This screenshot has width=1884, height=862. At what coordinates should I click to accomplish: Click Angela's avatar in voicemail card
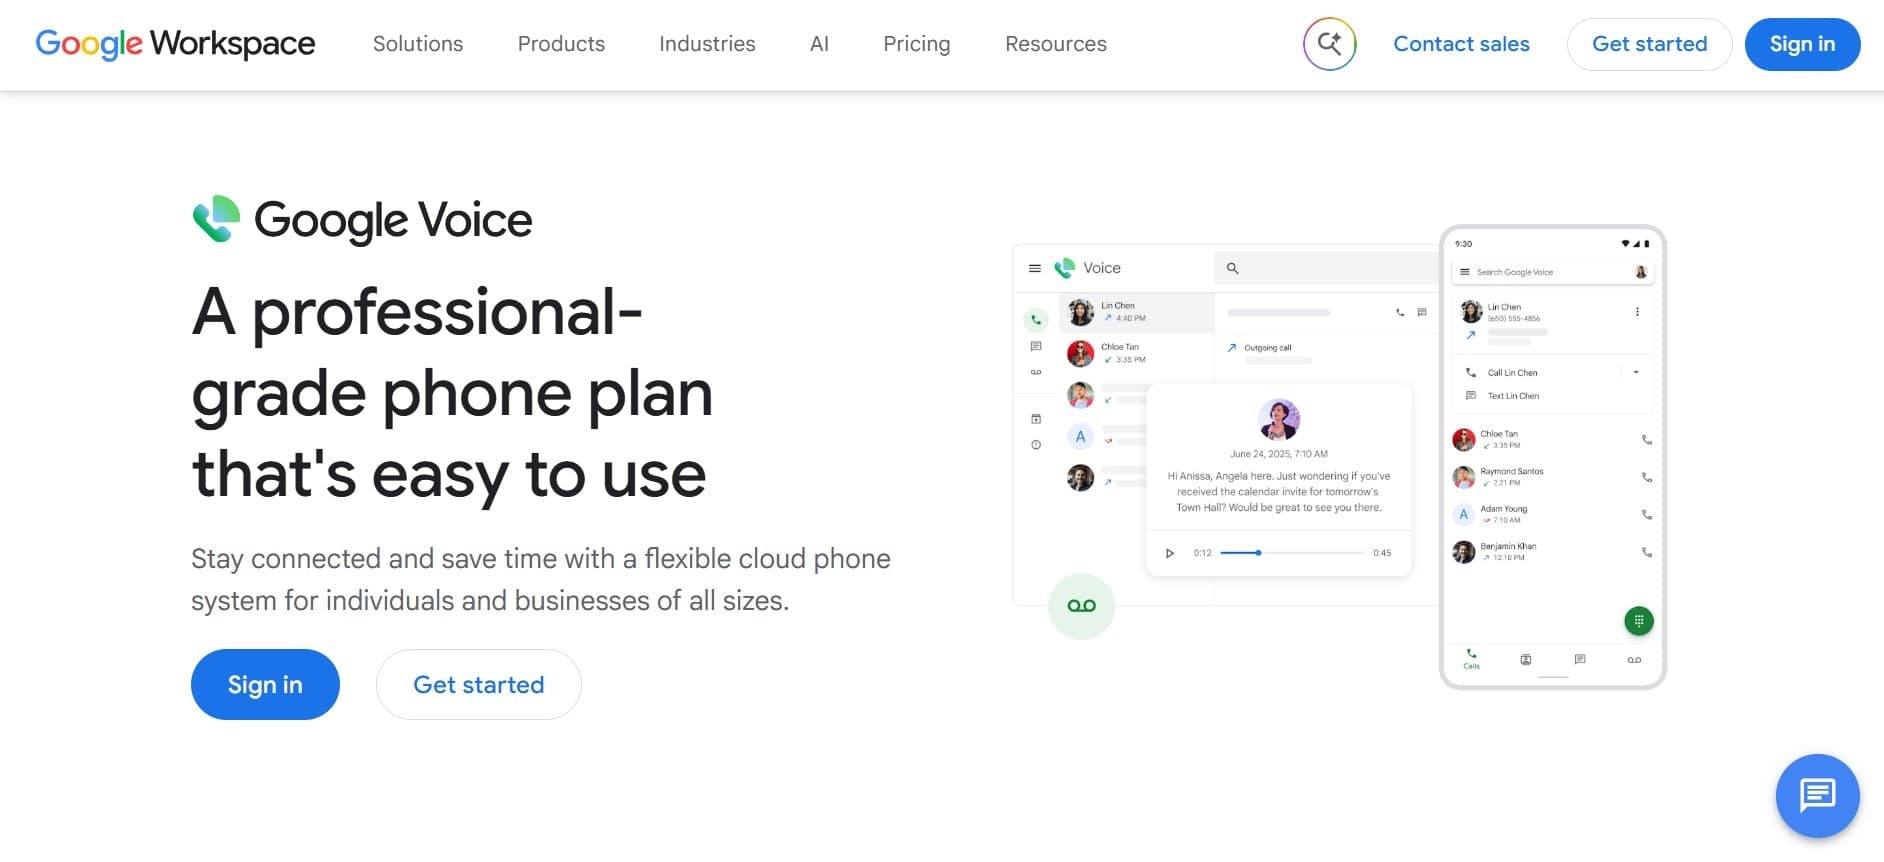[1279, 419]
